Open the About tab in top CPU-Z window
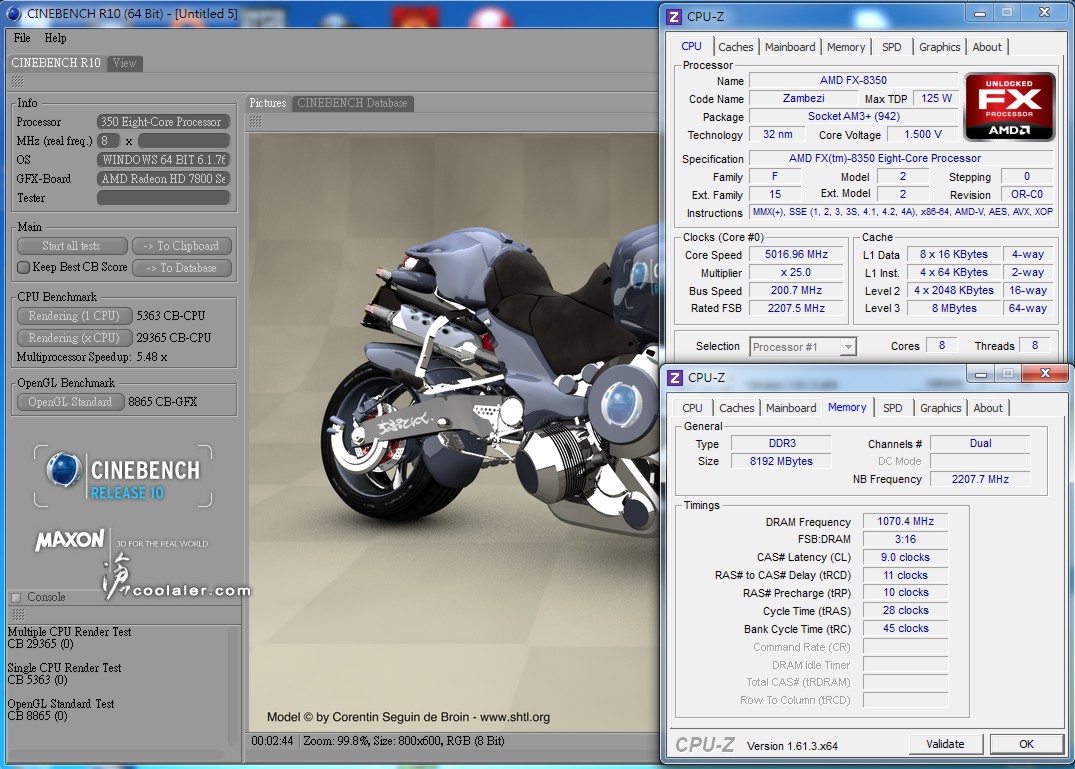 click(987, 47)
